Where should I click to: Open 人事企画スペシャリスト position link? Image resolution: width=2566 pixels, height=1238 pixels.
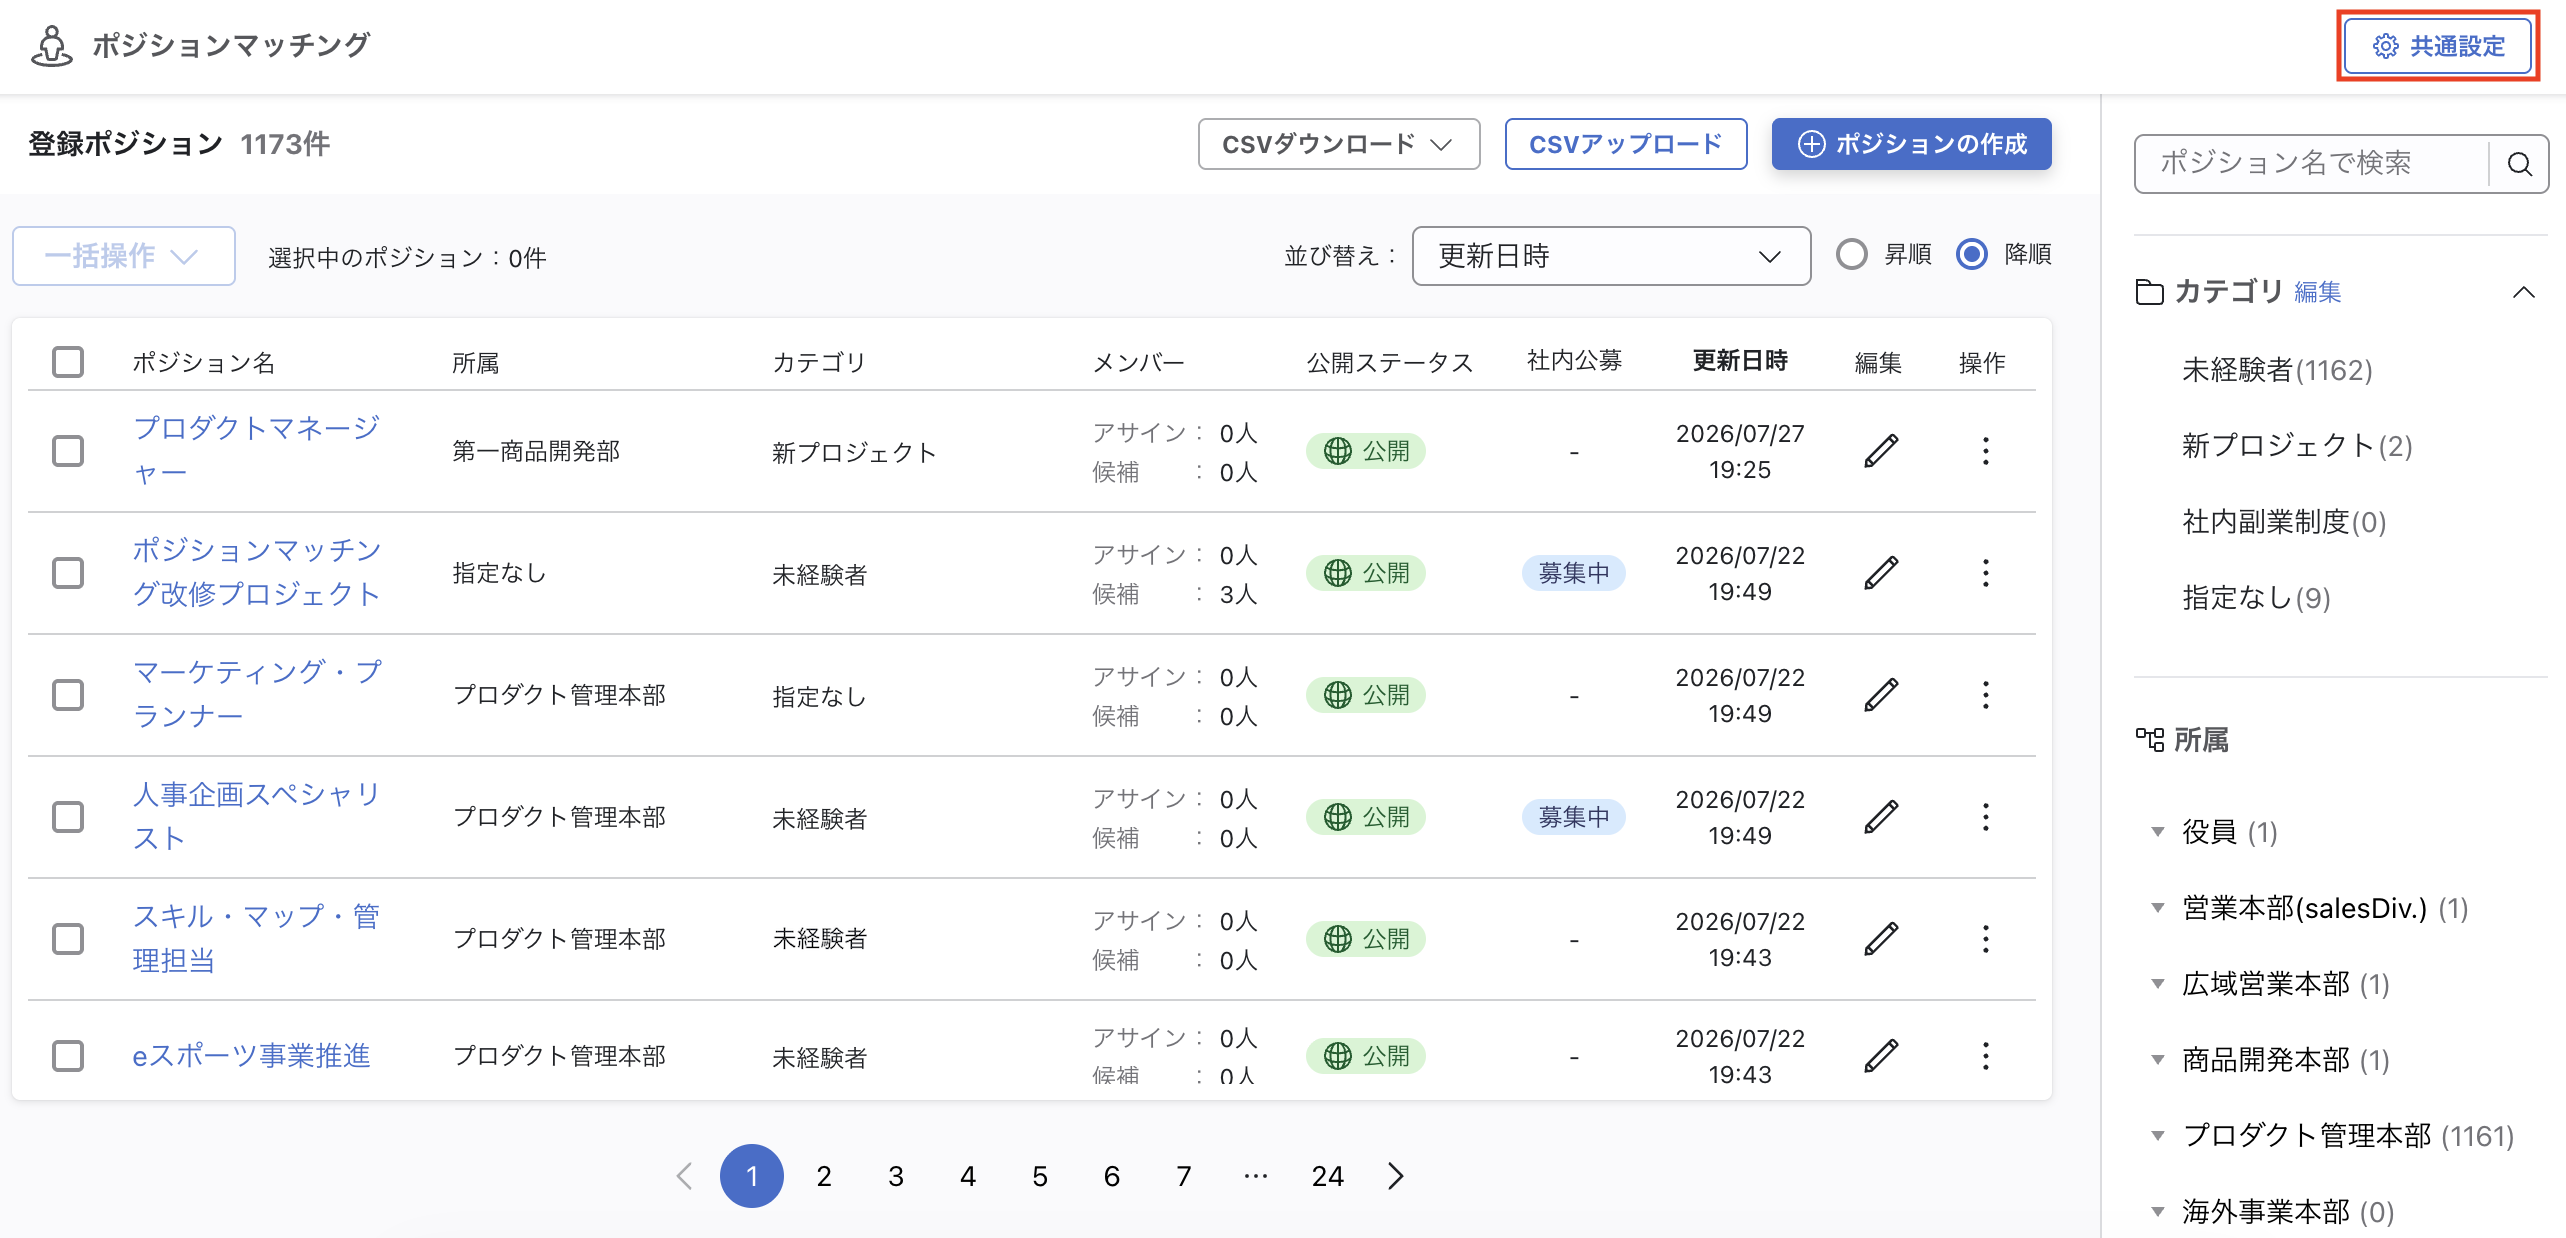(256, 816)
